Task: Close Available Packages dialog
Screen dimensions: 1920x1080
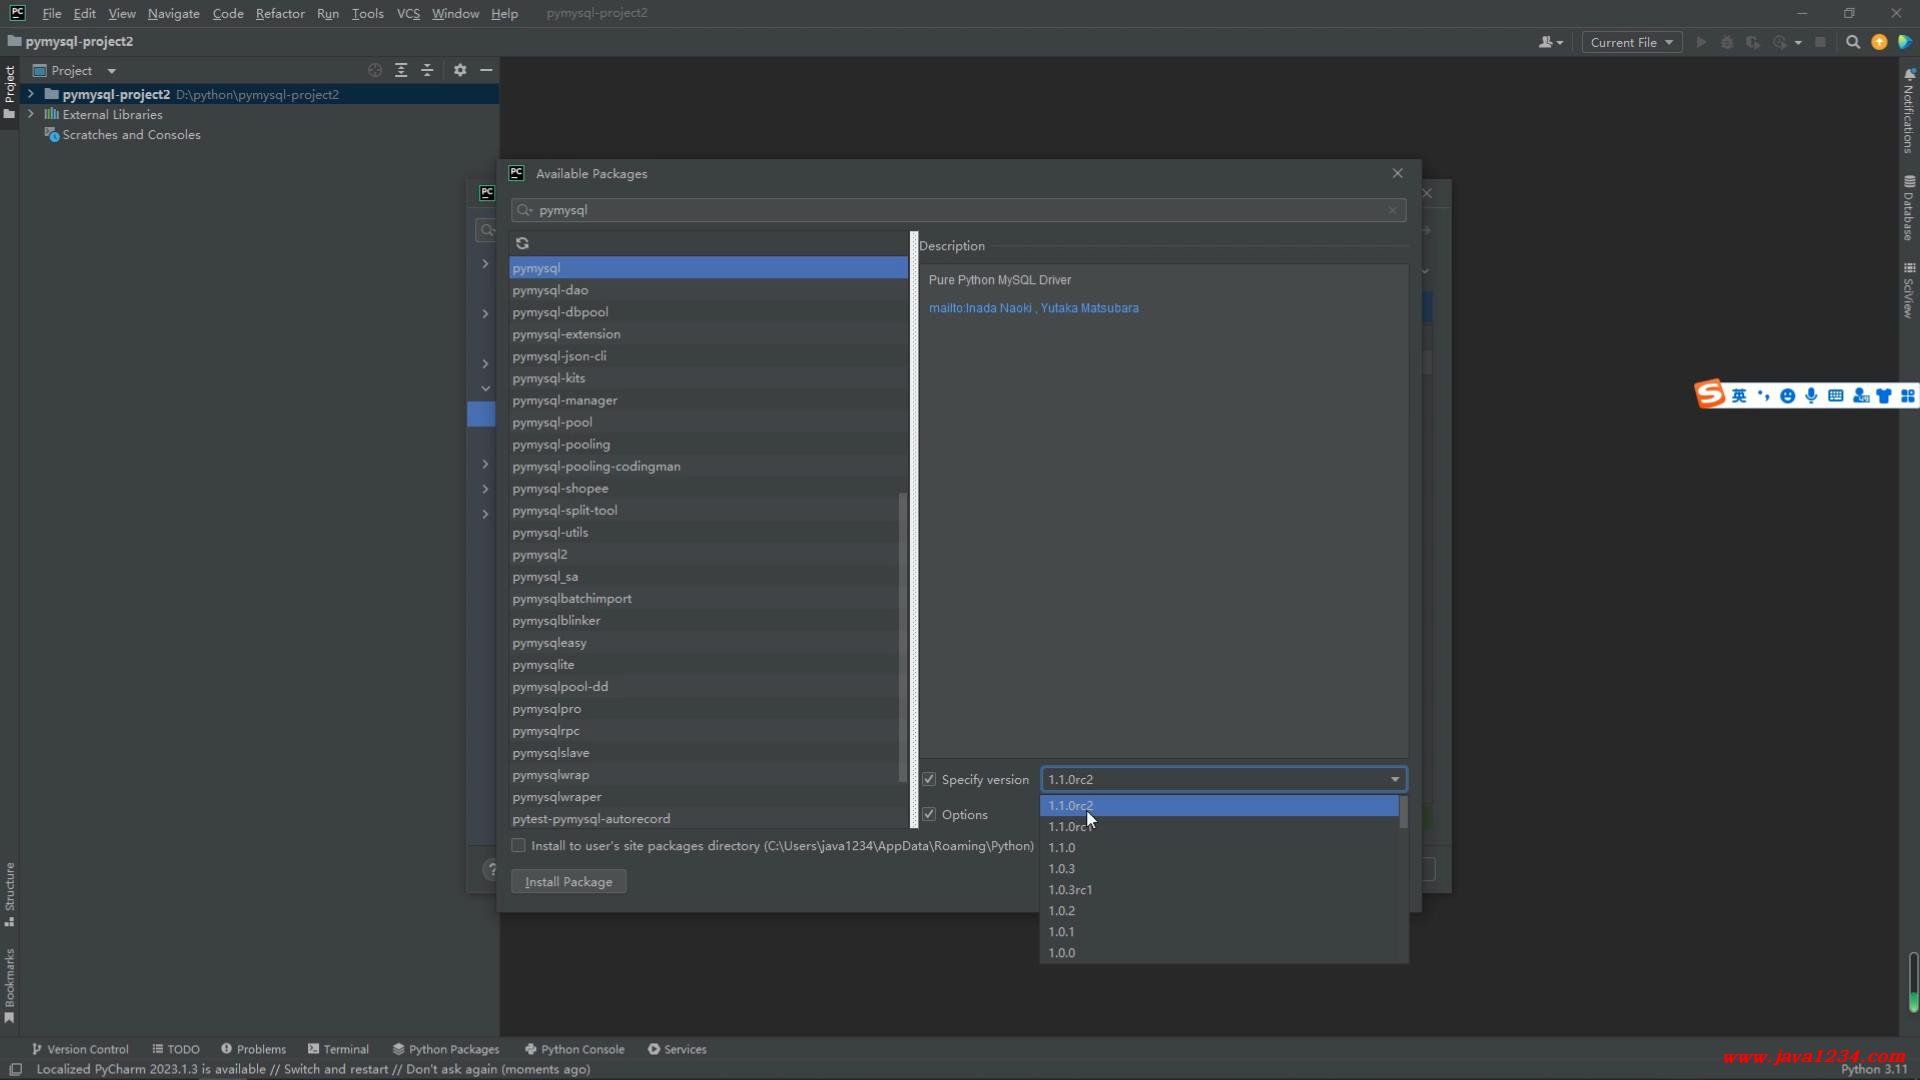Action: point(1397,173)
